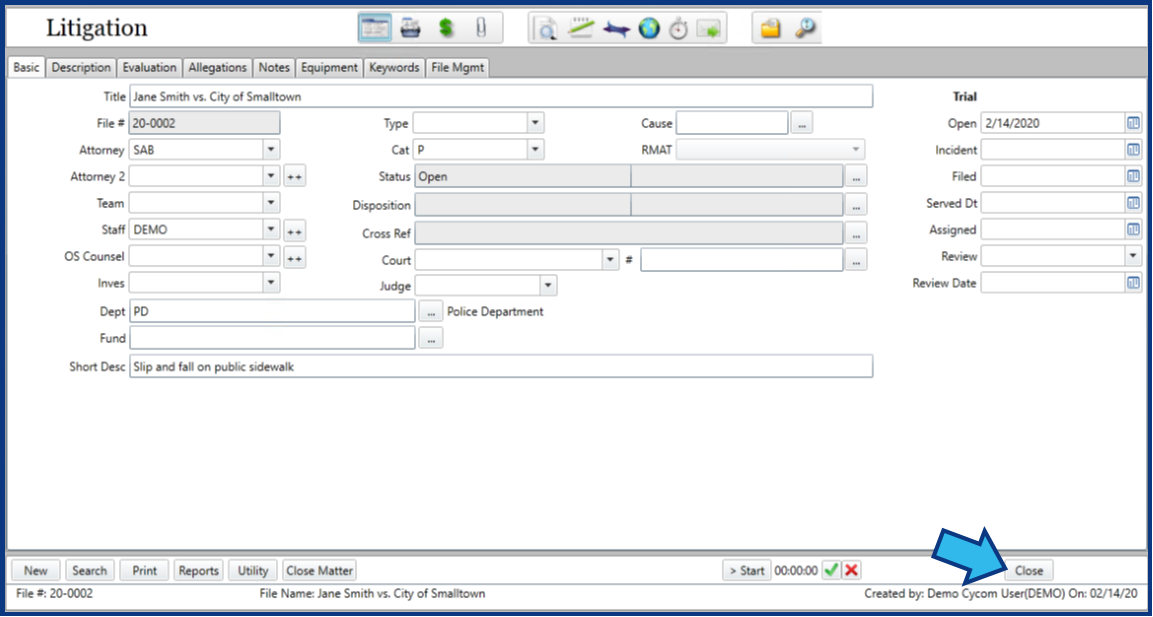1153x617 pixels.
Task: Click the green dollar sign icon
Action: 446,28
